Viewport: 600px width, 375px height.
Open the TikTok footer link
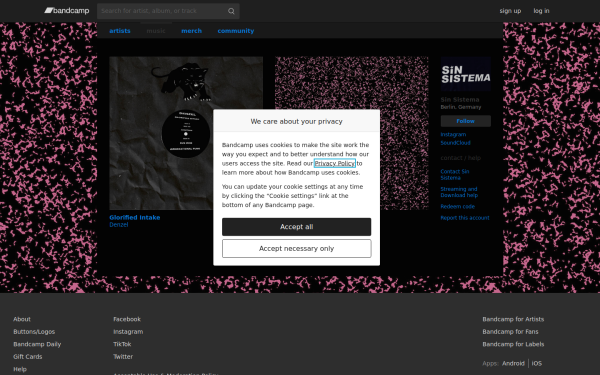click(122, 344)
